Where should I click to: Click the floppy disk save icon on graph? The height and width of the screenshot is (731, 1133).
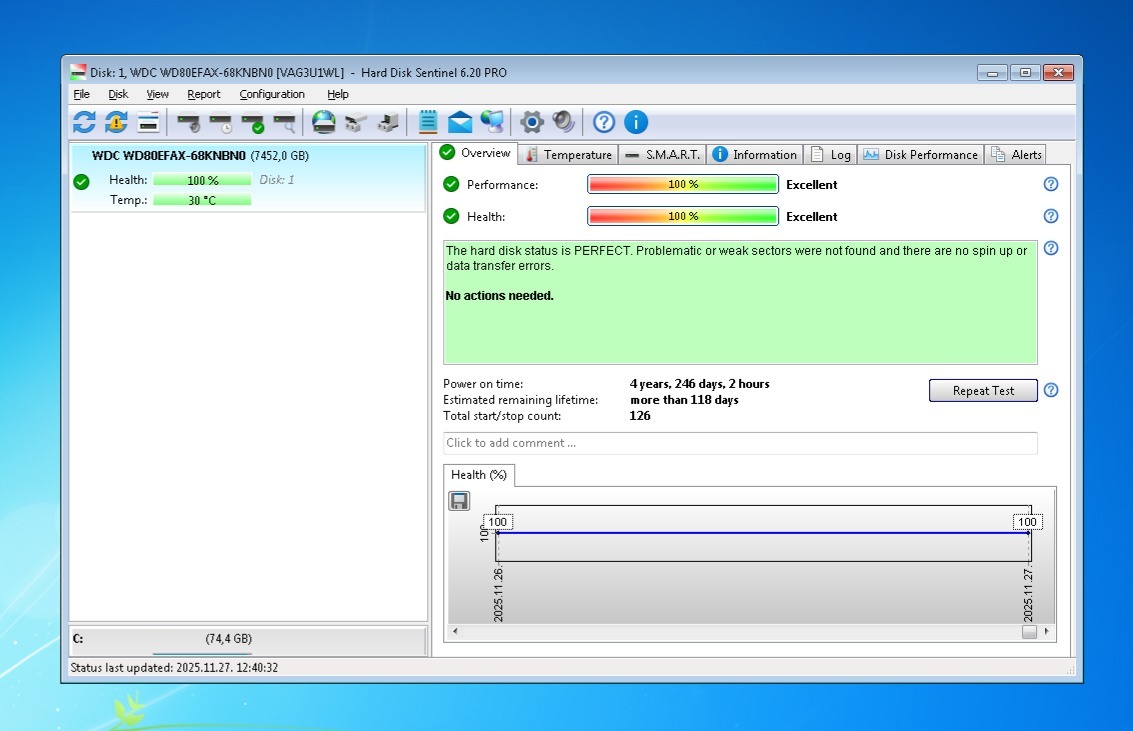460,501
